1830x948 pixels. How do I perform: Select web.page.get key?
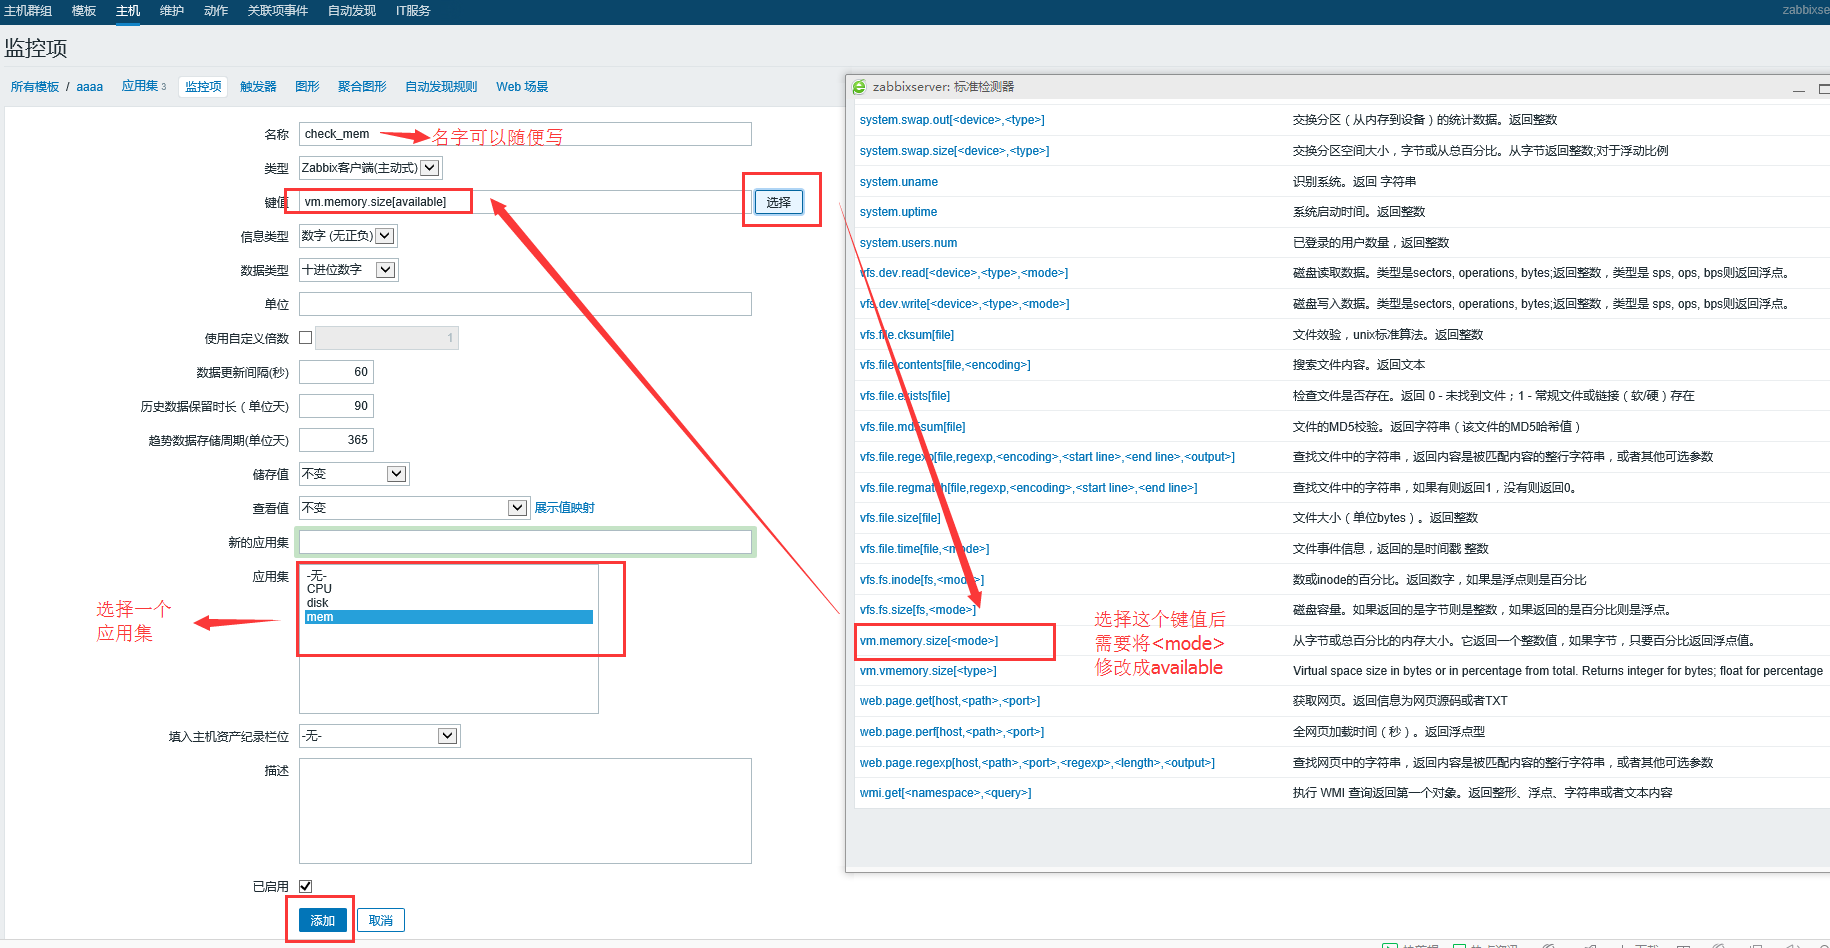click(x=950, y=701)
